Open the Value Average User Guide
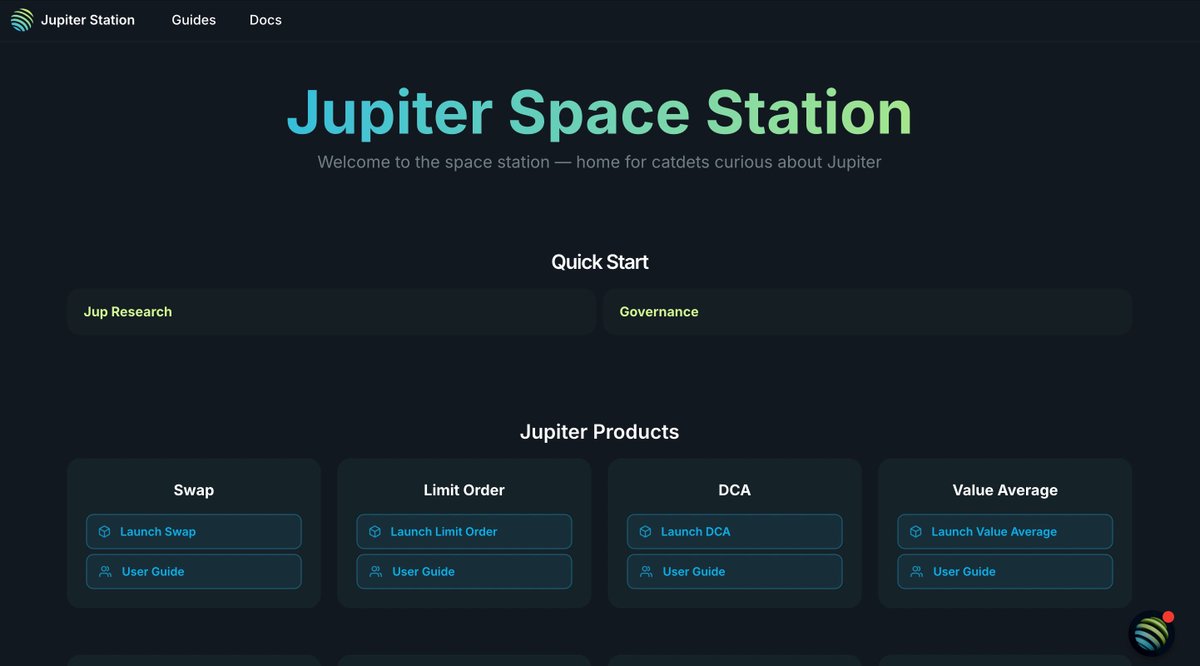The width and height of the screenshot is (1200, 666). pos(1005,572)
